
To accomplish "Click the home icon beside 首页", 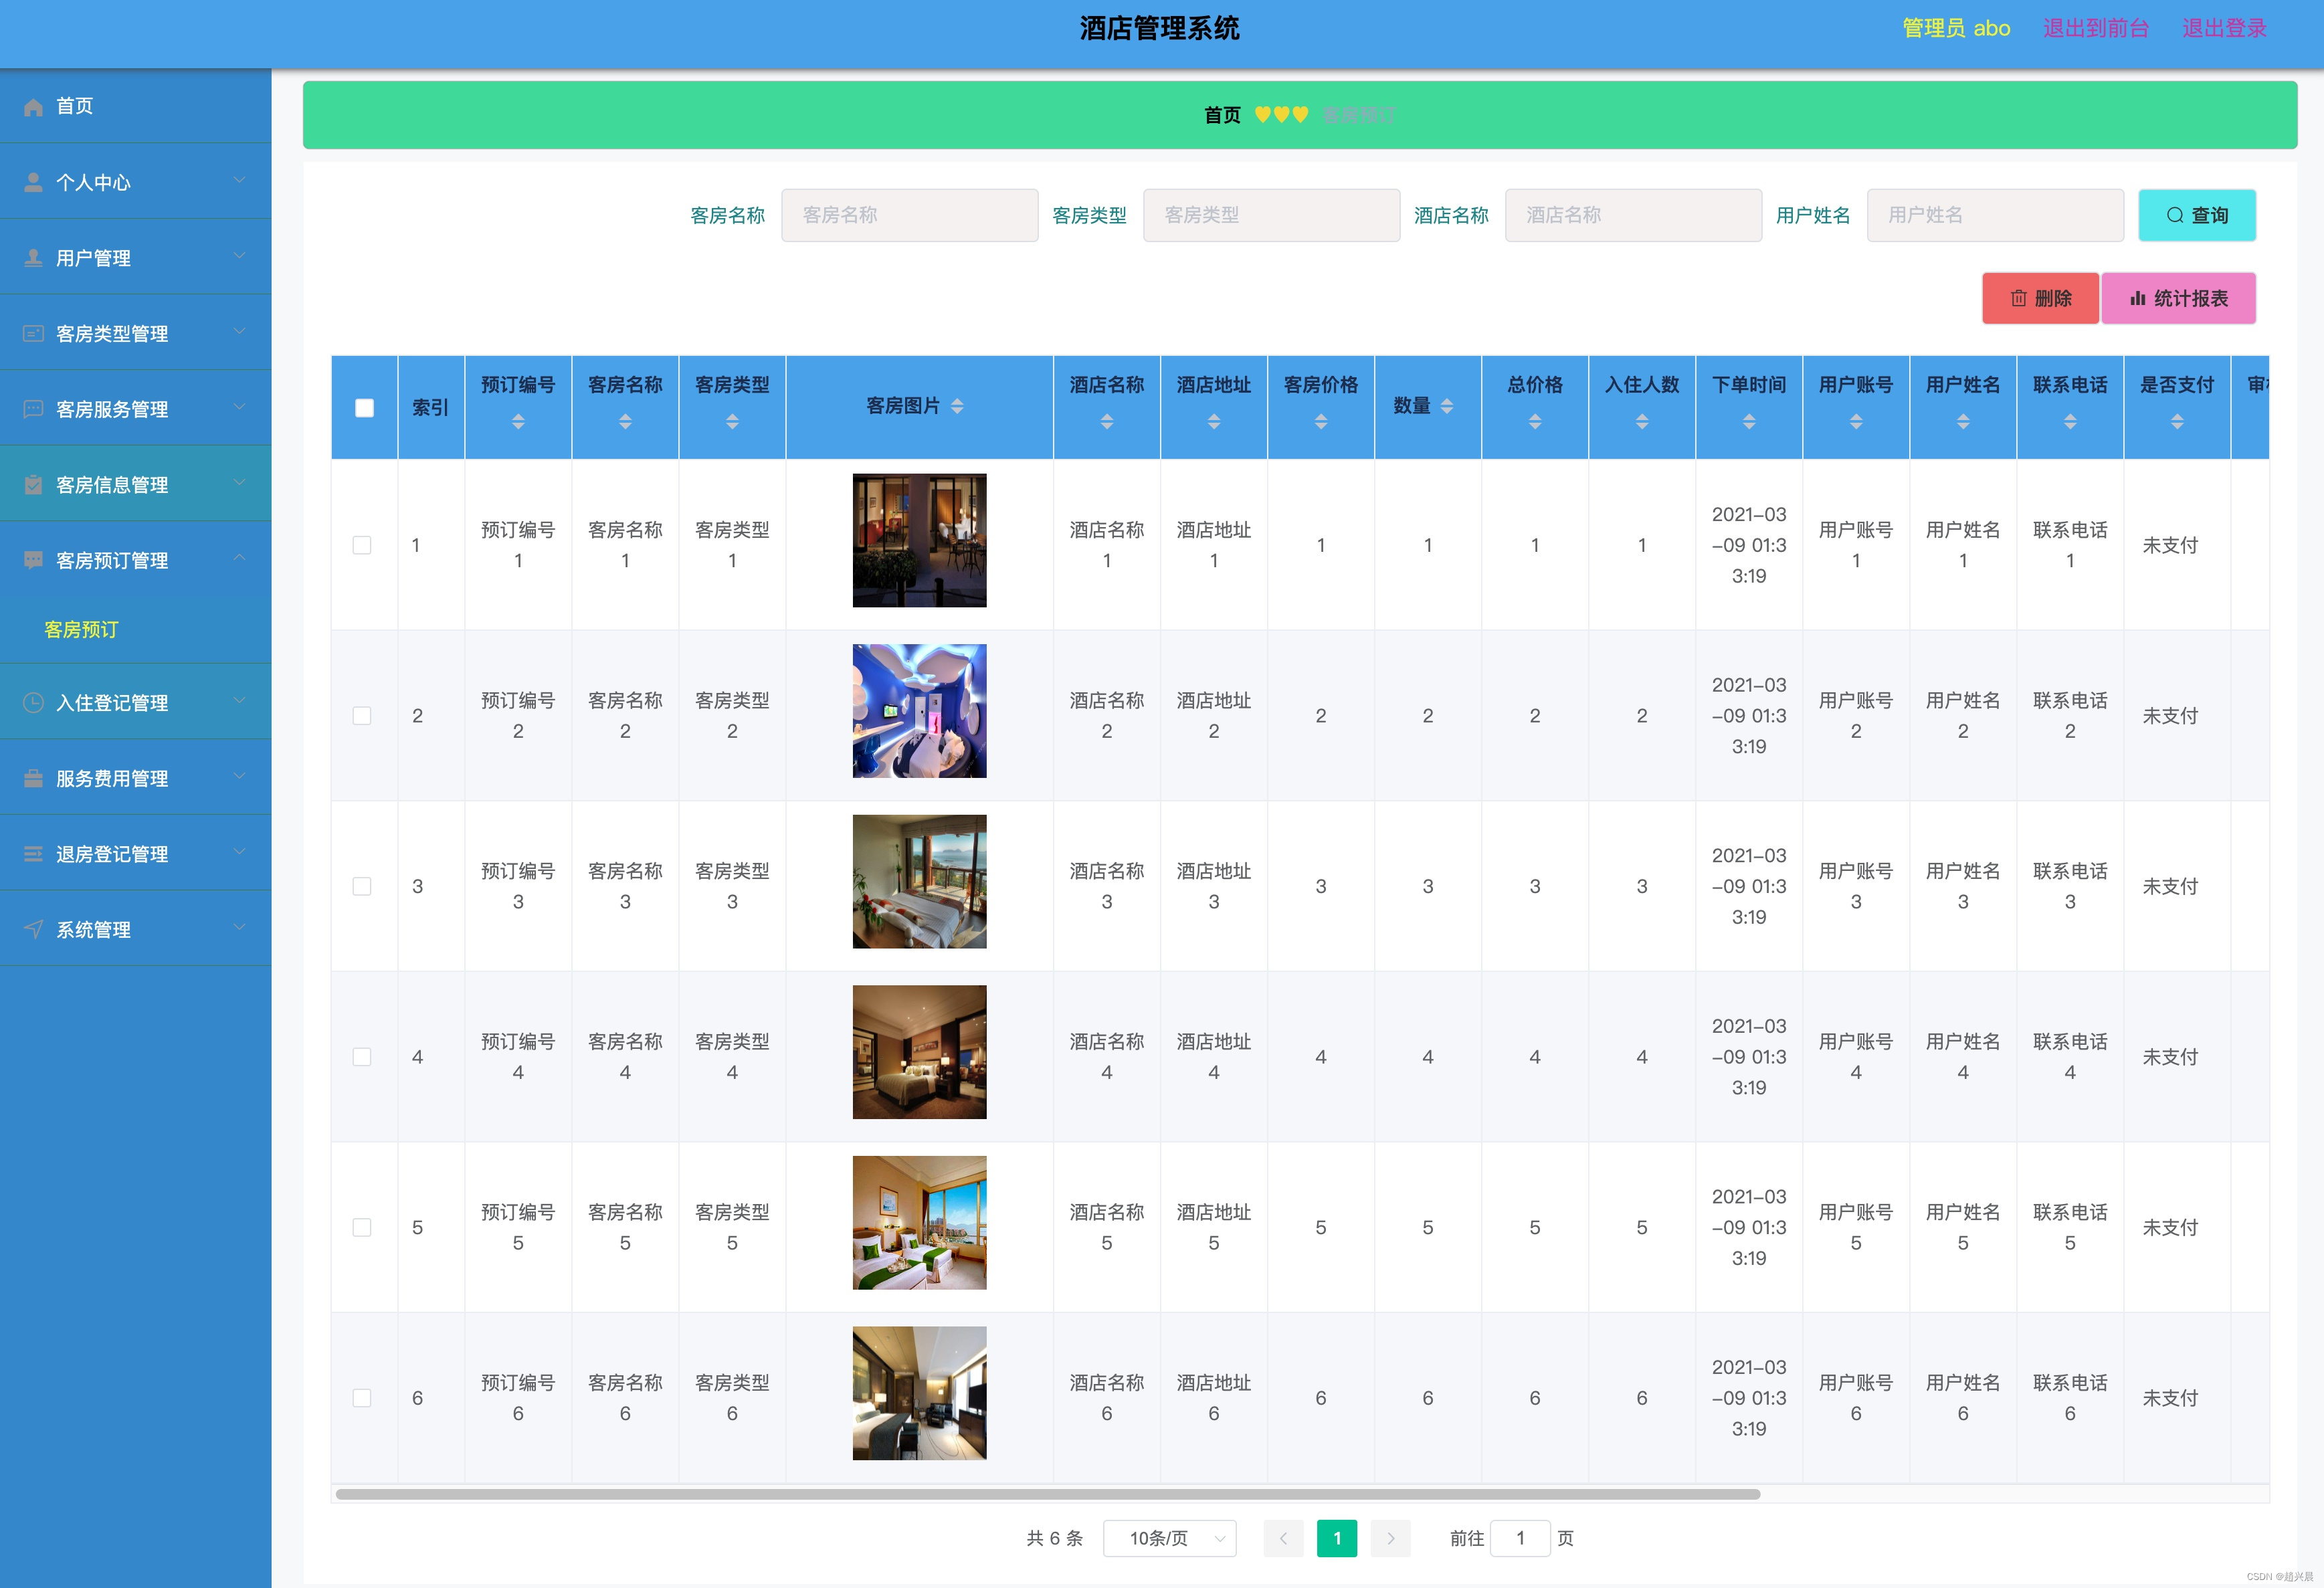I will 33,107.
